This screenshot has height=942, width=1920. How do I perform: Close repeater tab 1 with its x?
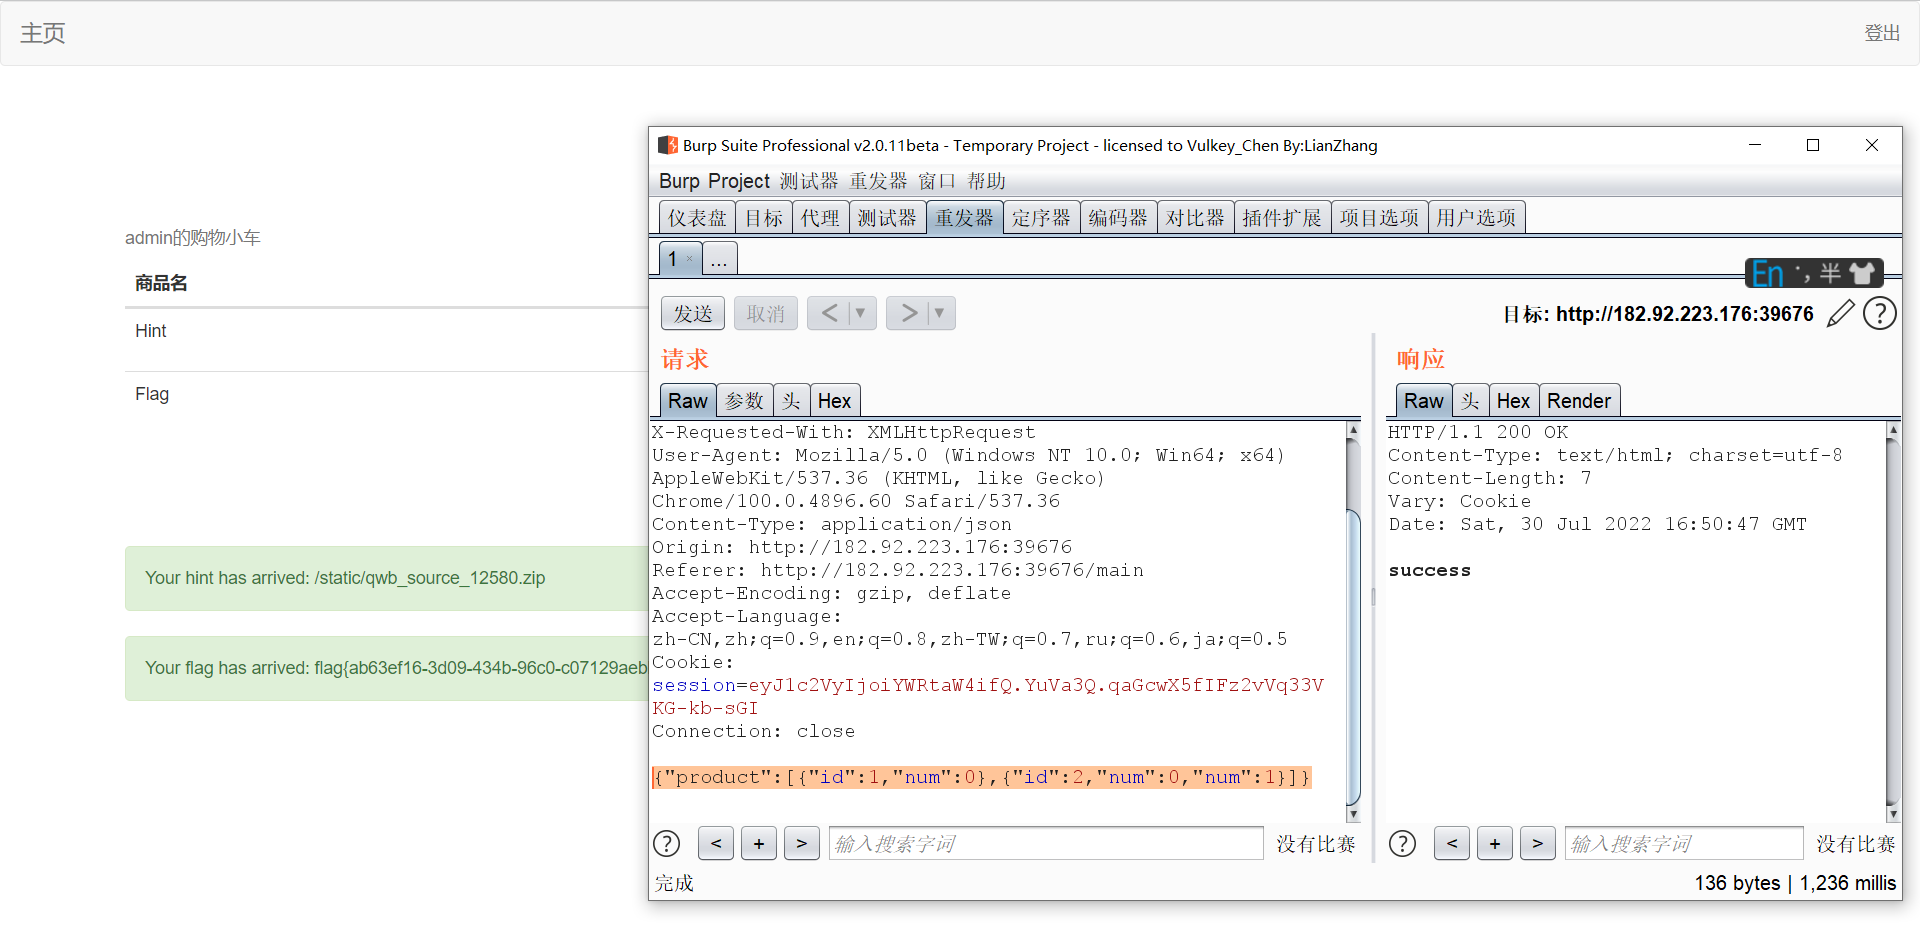689,259
